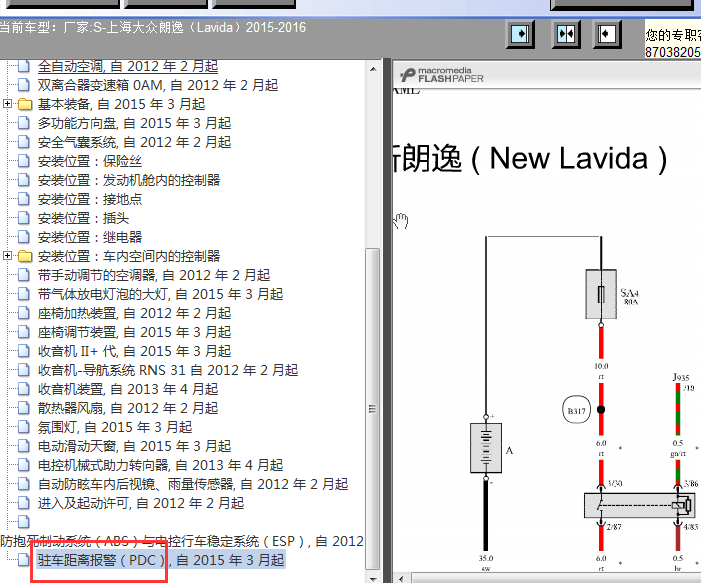Screen dimensions: 701x583
Task: Click the Macromedia FlashPaper logo
Action: tap(442, 75)
